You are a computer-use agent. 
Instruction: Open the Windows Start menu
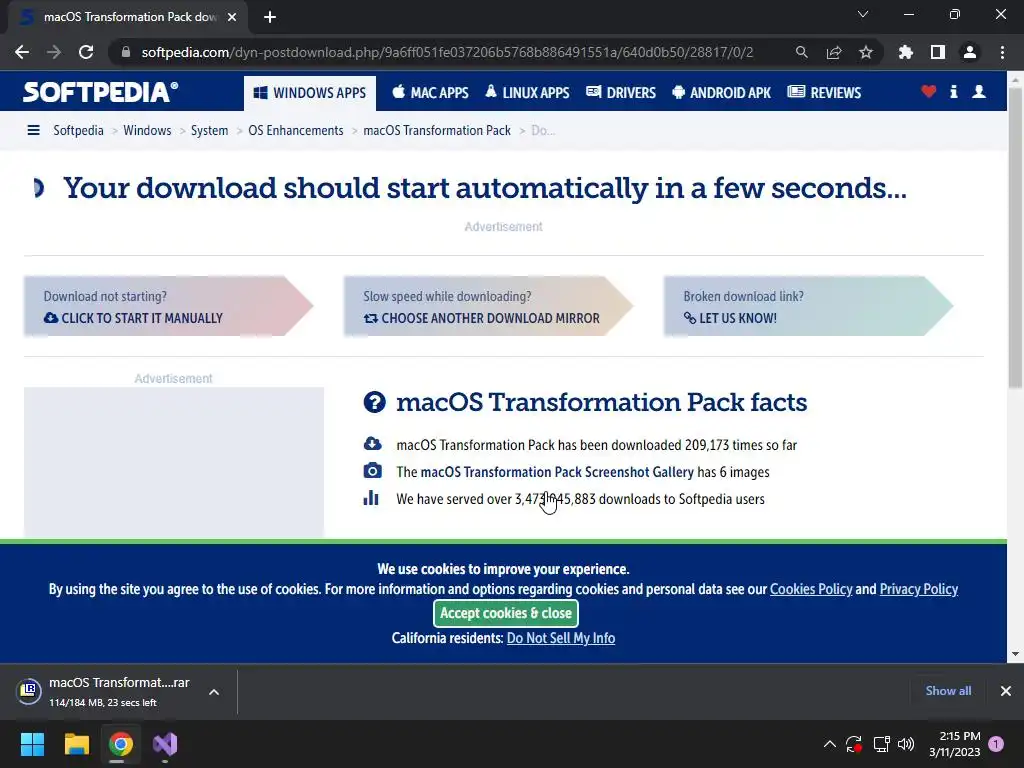[32, 744]
